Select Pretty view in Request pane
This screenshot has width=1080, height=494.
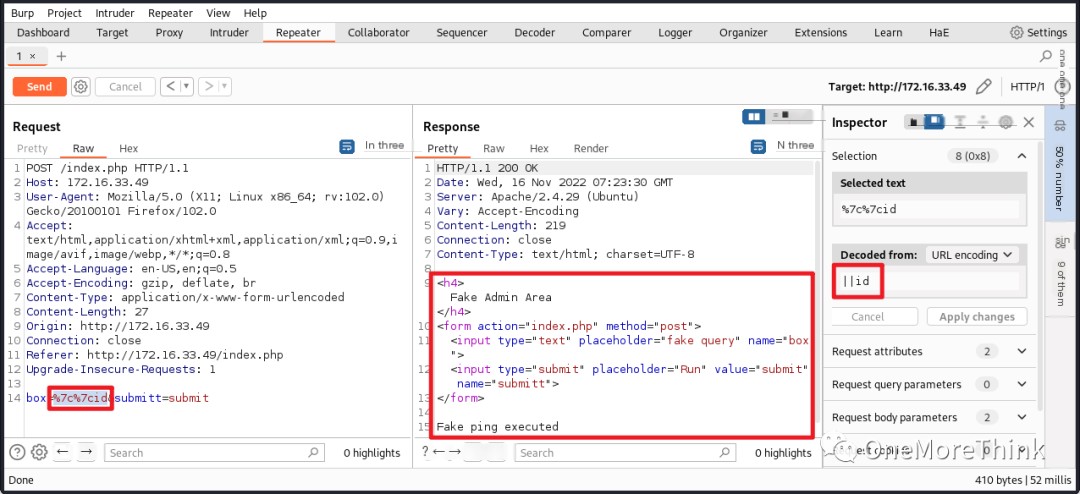32,148
